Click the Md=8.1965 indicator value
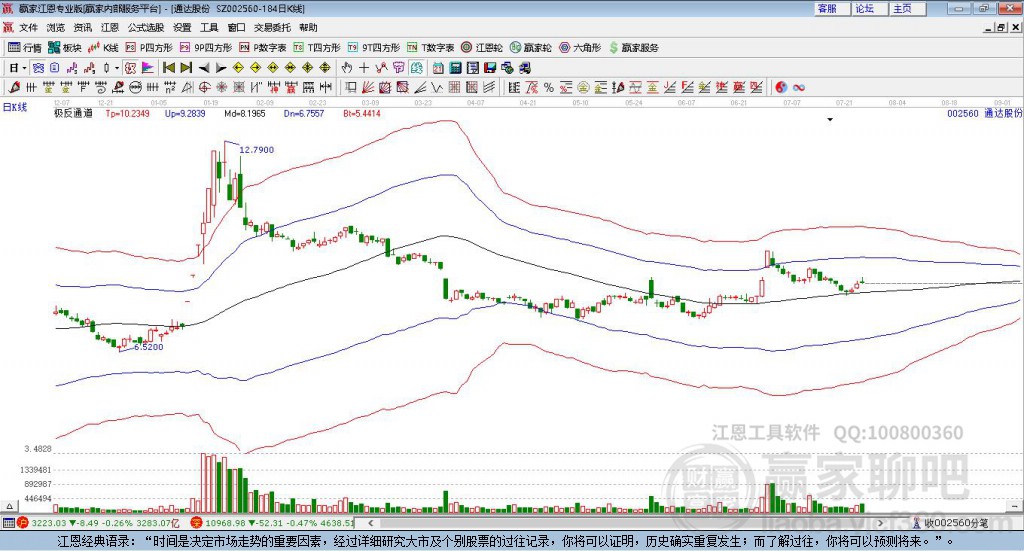This screenshot has width=1024, height=551. point(245,113)
